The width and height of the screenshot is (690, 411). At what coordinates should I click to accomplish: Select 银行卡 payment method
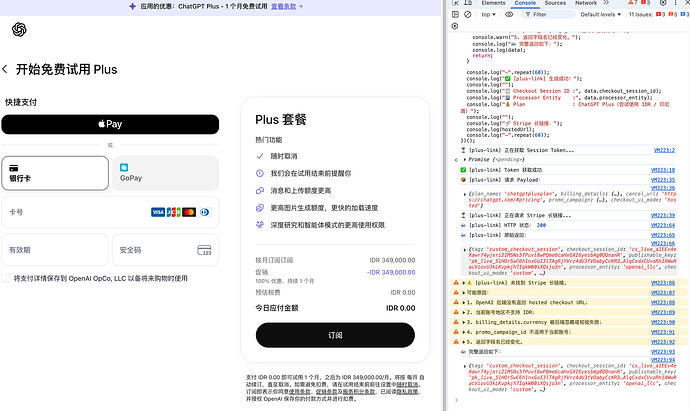point(55,173)
